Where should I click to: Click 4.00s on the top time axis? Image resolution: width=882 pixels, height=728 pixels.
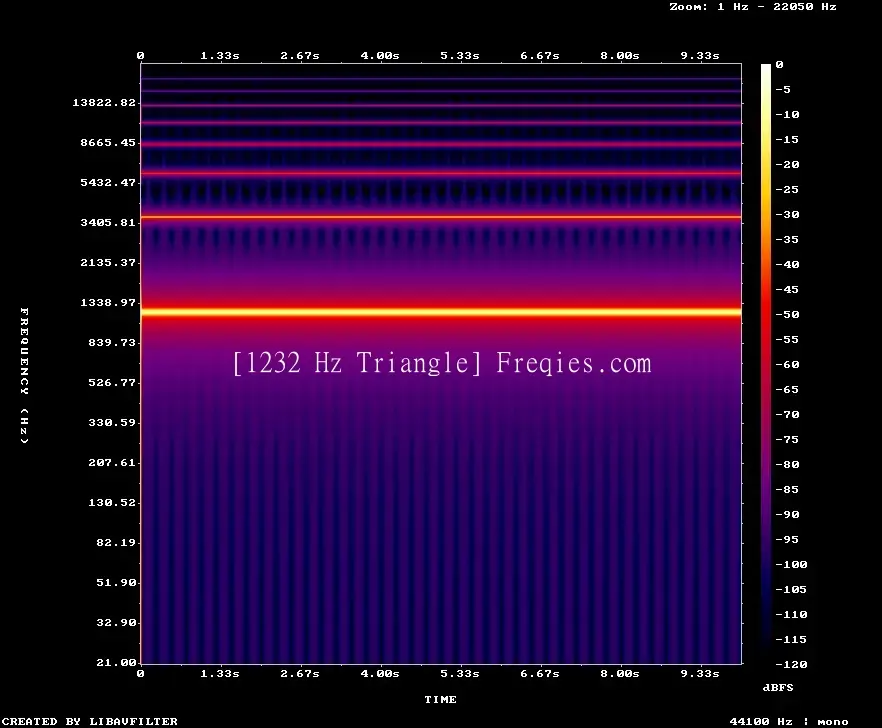click(380, 55)
